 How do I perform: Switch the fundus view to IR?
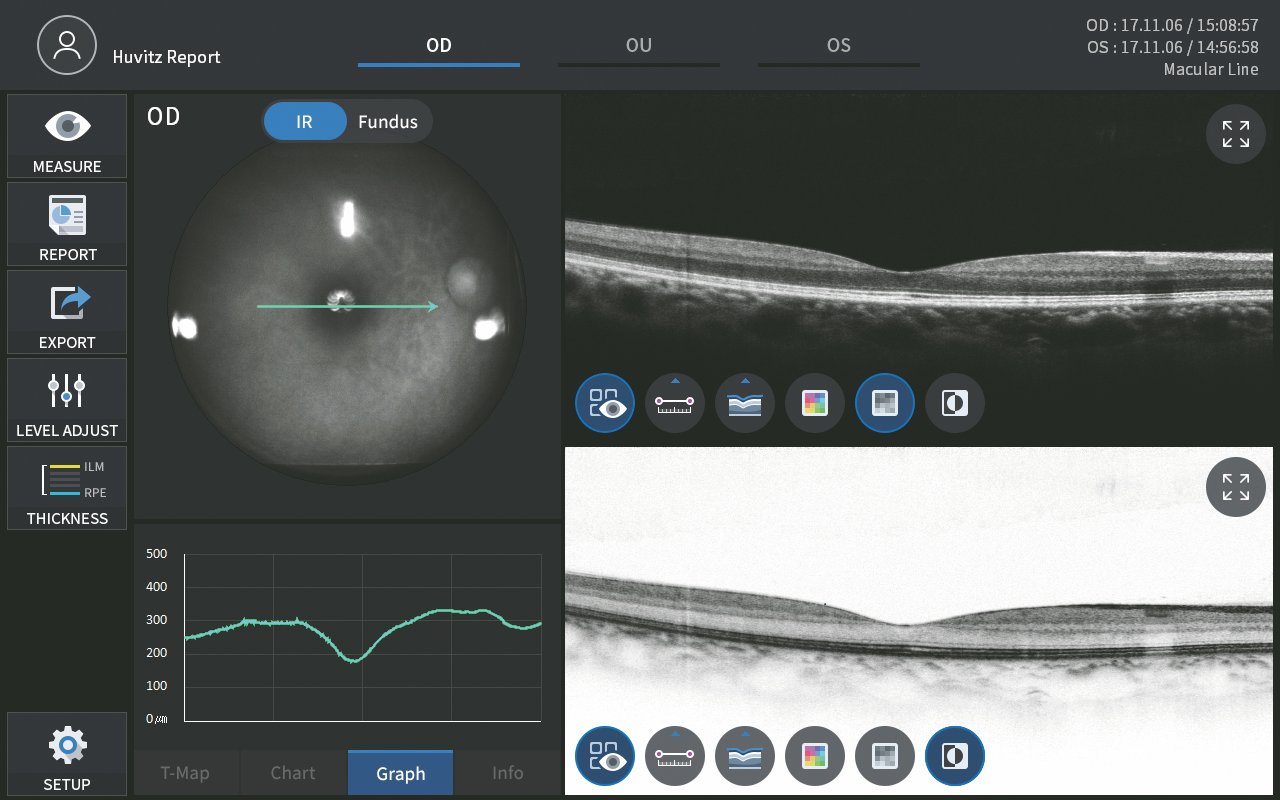click(304, 122)
